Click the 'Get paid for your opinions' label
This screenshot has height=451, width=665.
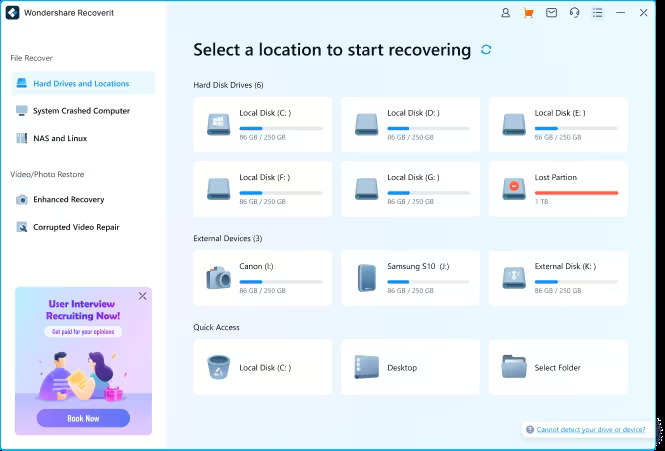point(83,331)
